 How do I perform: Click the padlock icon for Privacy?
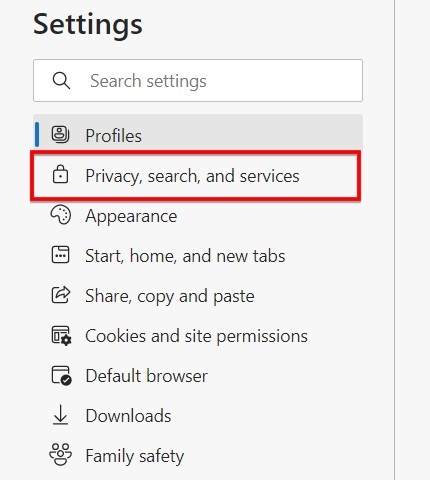tap(60, 175)
